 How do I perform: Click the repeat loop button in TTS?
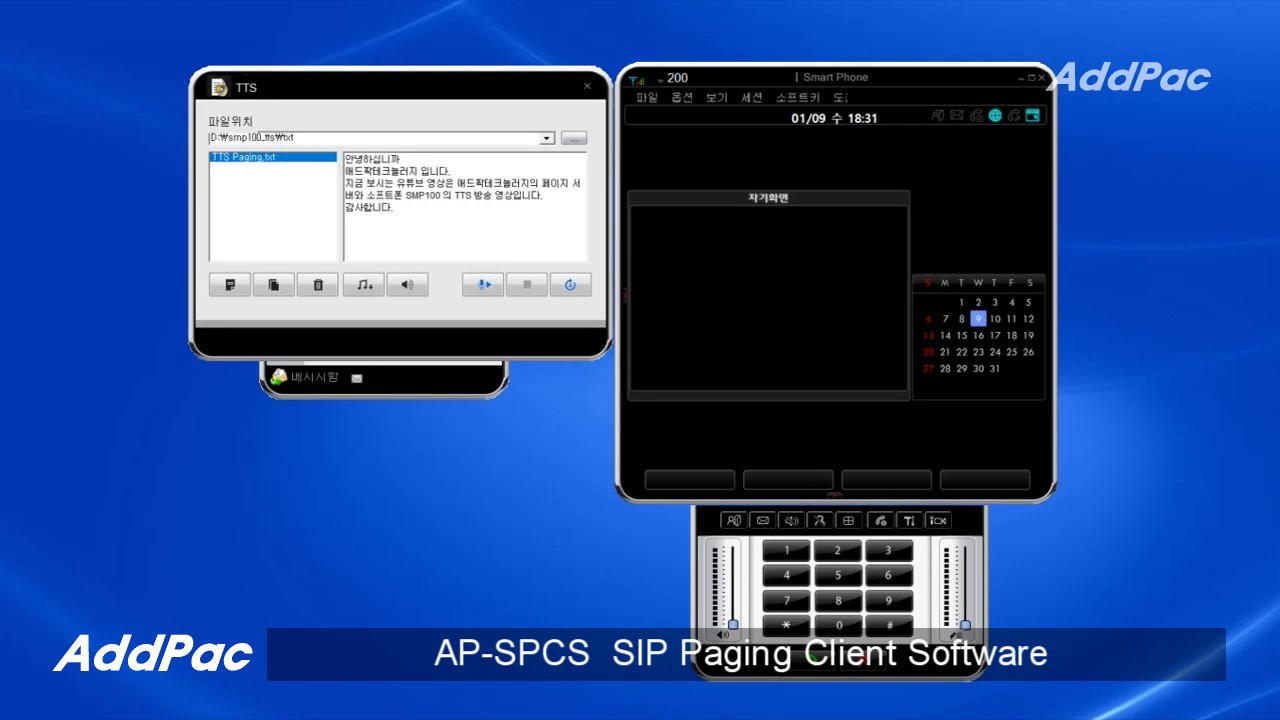click(x=571, y=285)
